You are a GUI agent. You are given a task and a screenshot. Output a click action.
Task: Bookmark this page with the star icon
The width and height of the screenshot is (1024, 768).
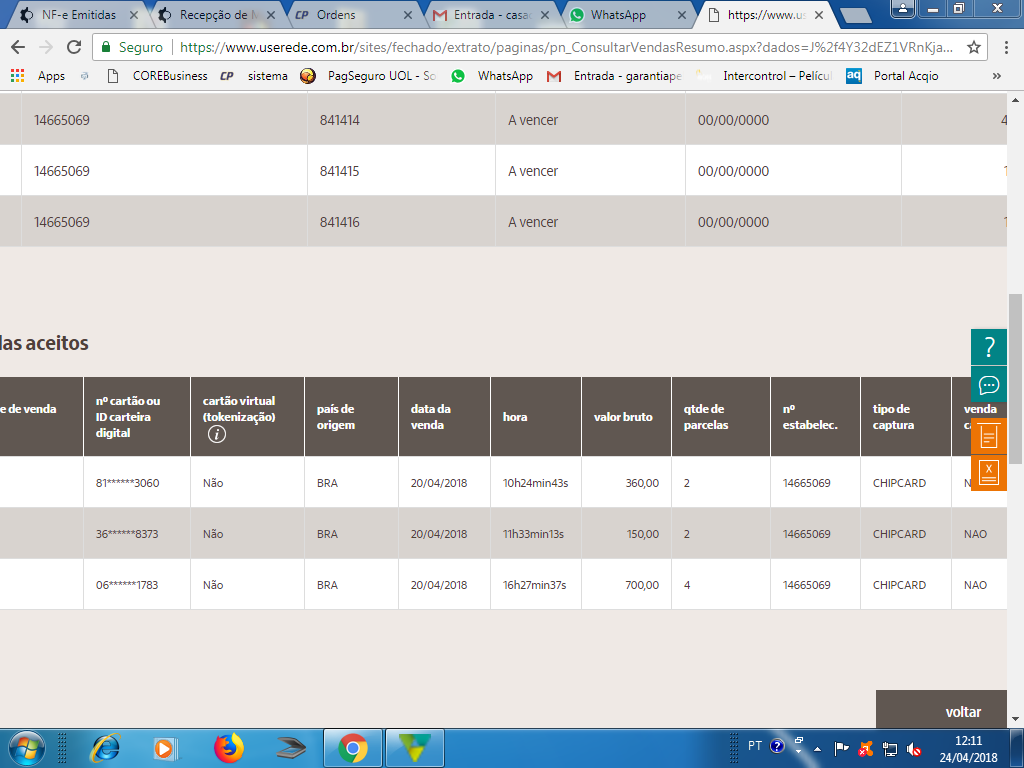[974, 47]
